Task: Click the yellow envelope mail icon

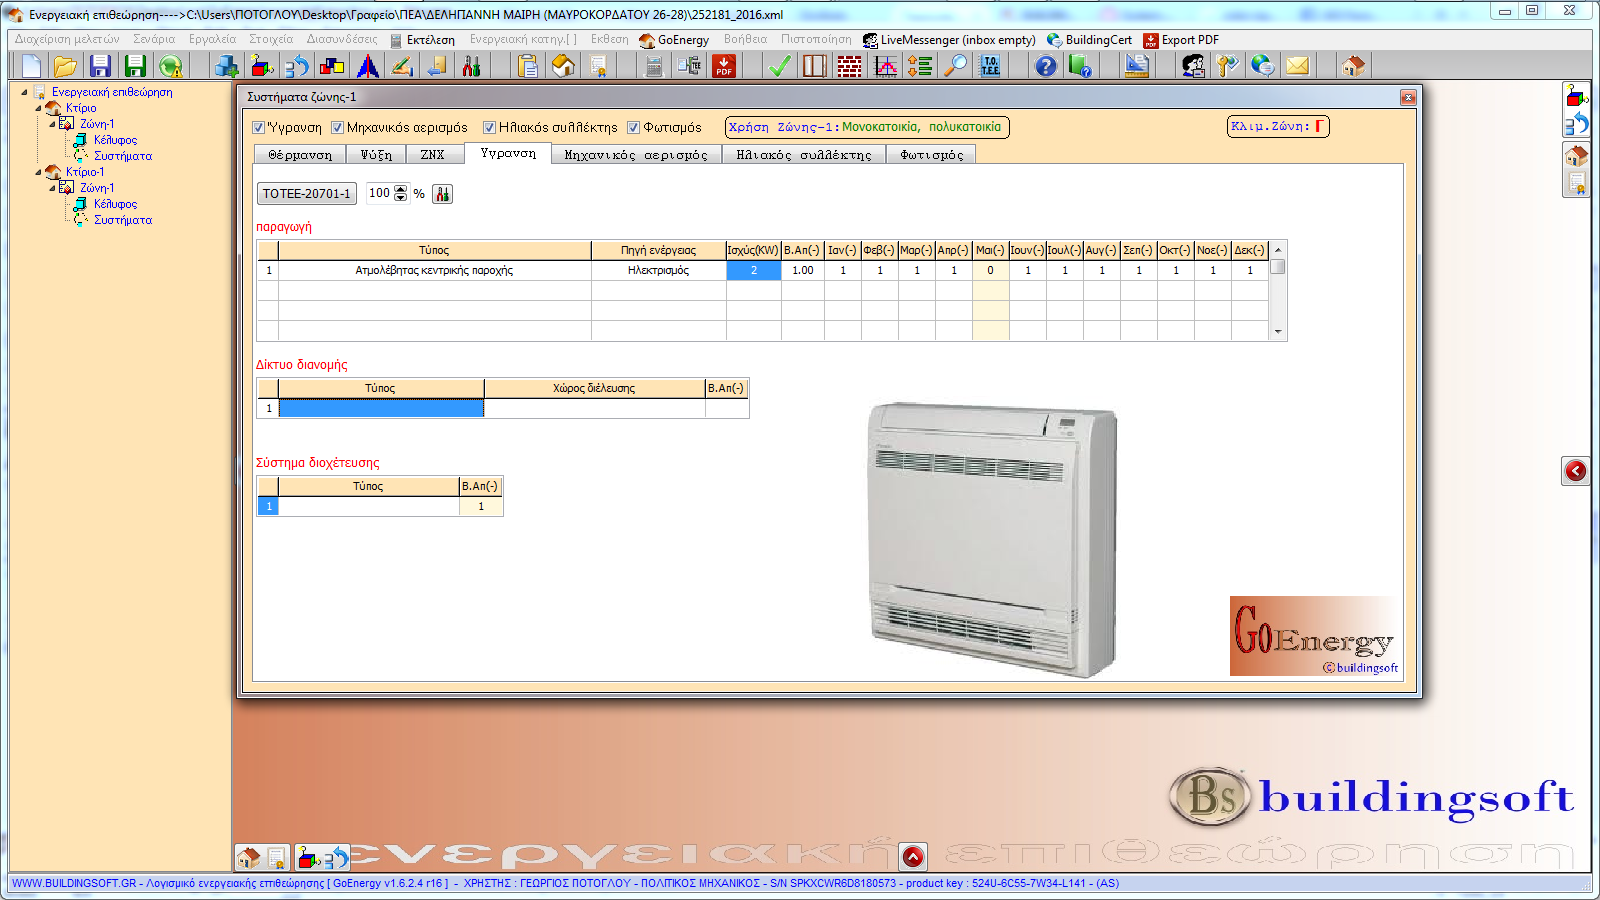Action: 1297,66
